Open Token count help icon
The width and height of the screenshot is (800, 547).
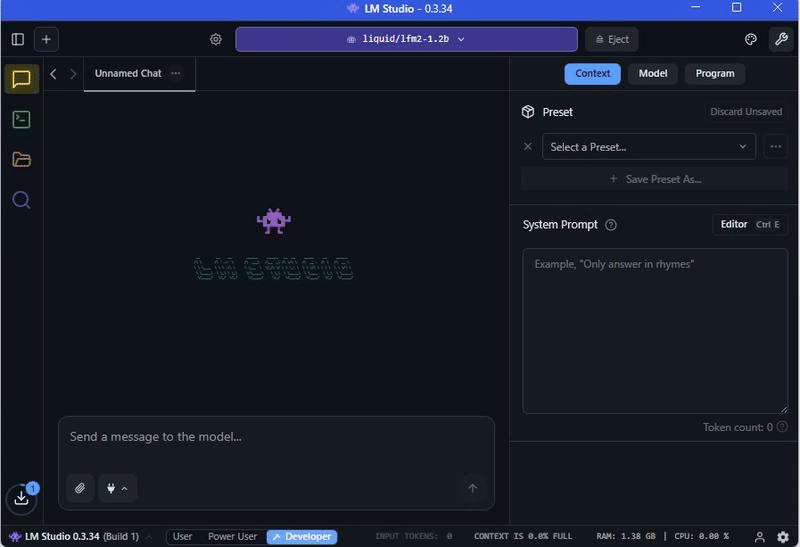coord(782,427)
